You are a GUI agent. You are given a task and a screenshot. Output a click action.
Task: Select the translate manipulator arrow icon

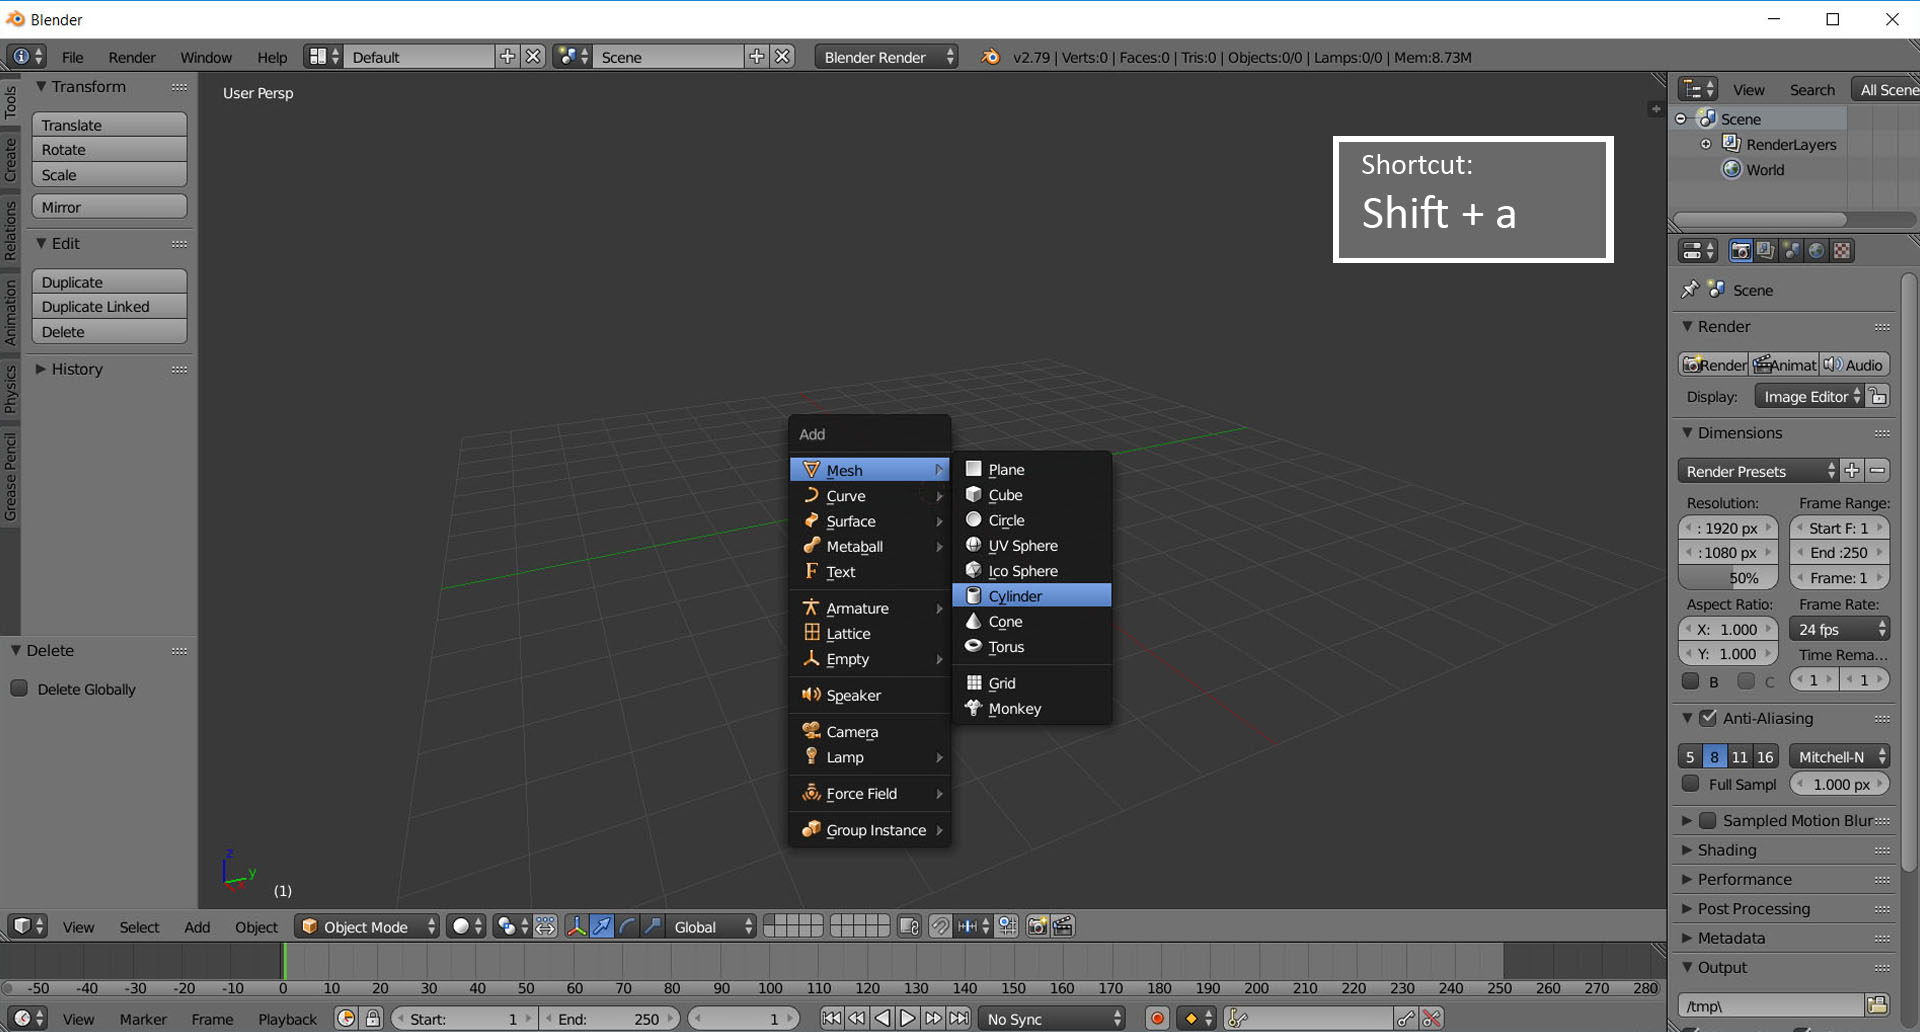[601, 927]
